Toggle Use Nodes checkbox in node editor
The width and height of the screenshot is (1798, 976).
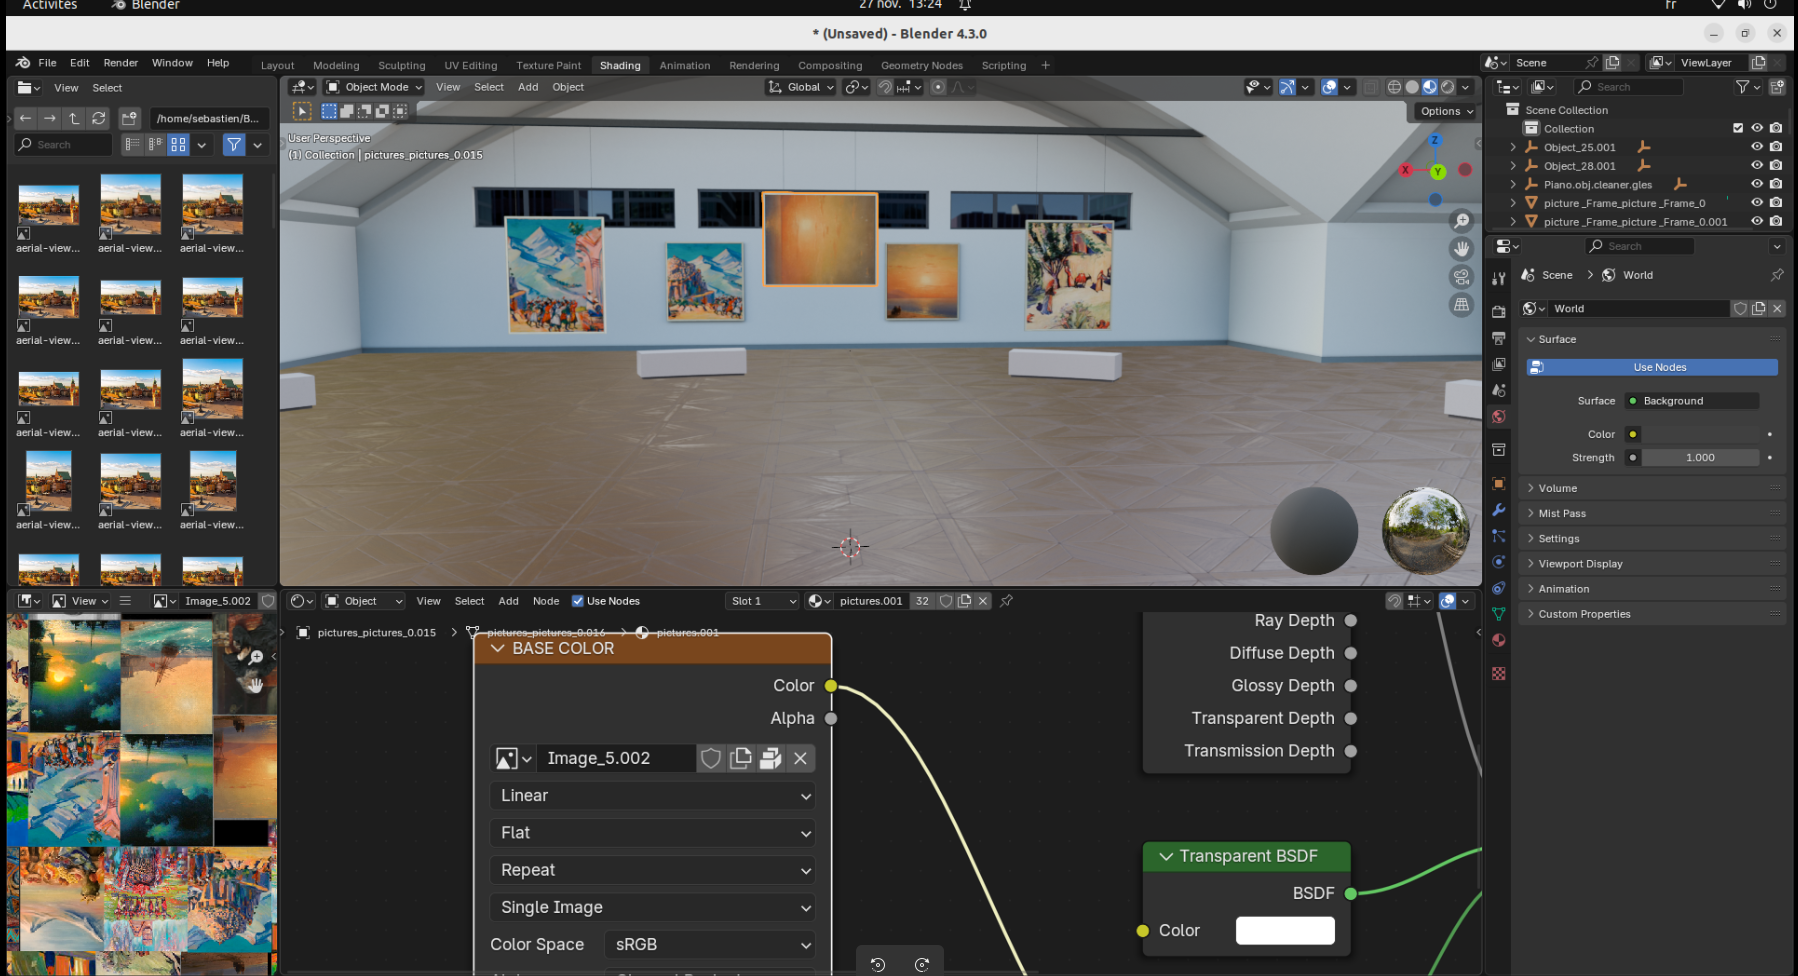(577, 601)
